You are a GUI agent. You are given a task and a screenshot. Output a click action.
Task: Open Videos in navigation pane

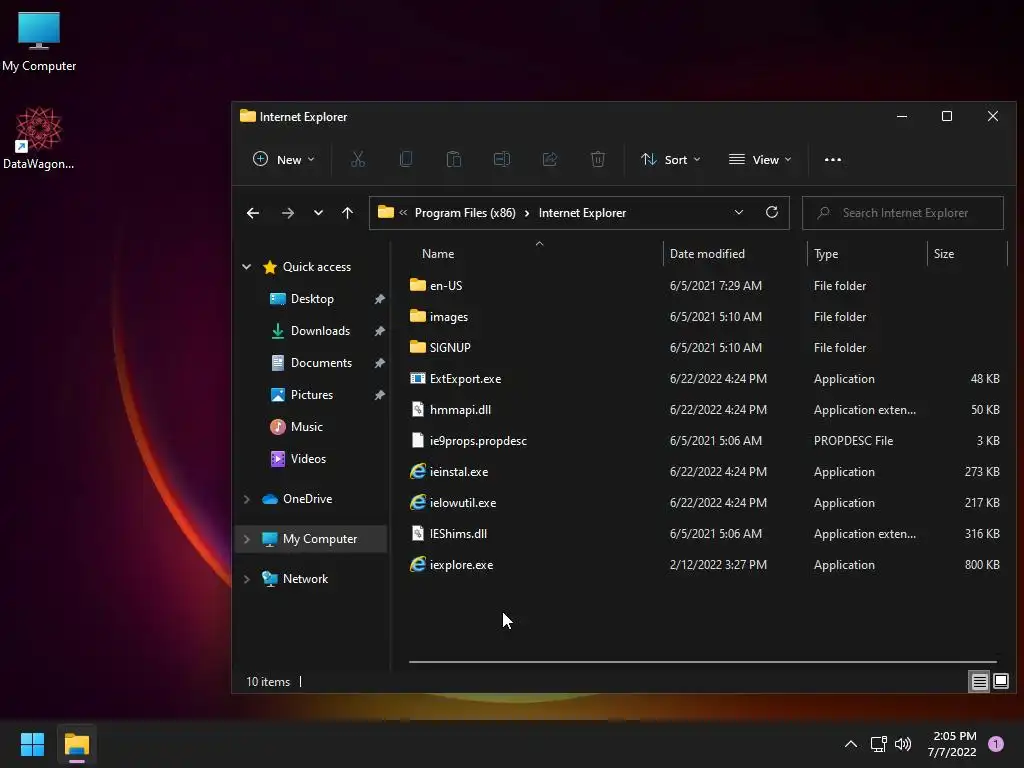[x=308, y=458]
